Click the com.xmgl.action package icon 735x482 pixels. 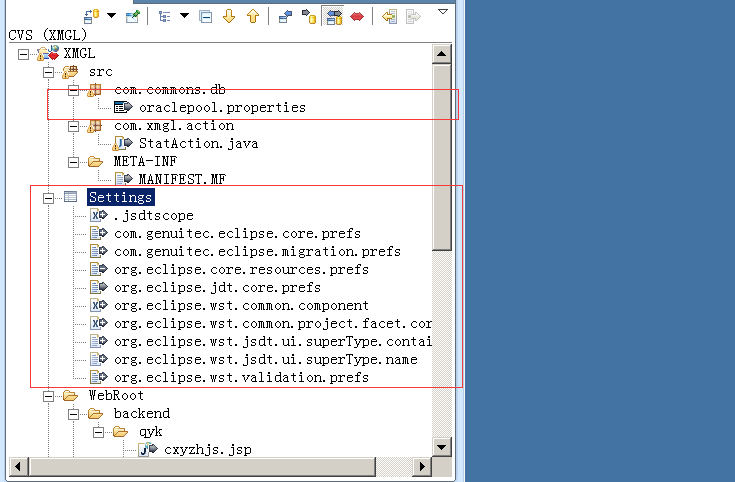coord(95,126)
